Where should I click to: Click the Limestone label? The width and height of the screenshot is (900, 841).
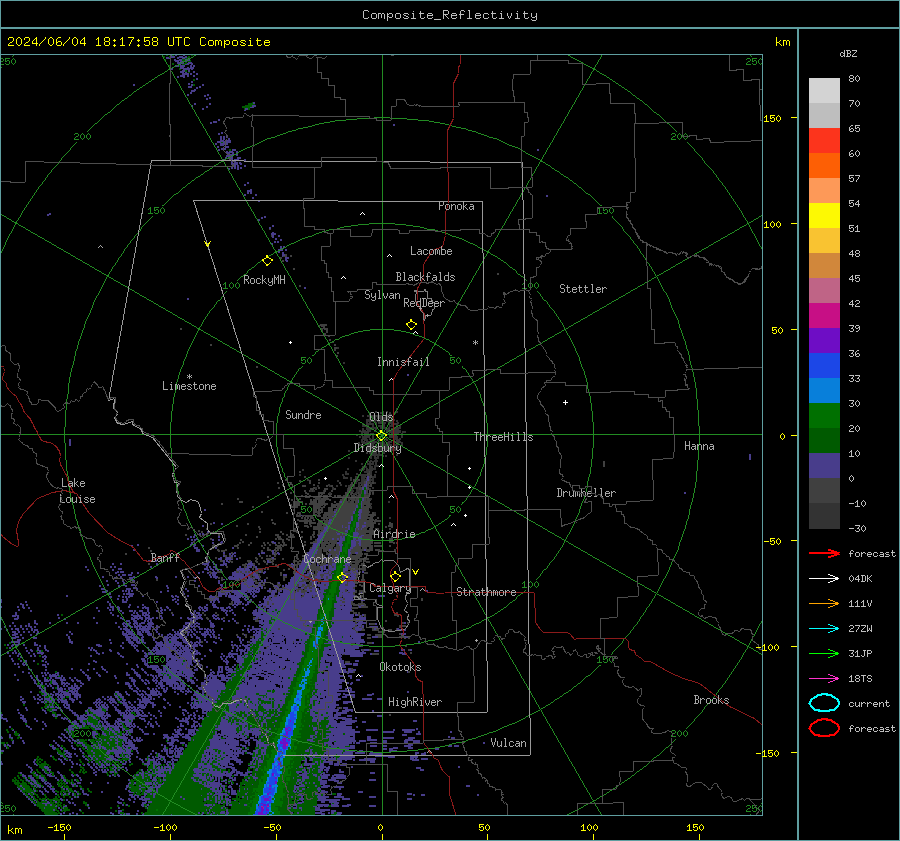tap(189, 386)
